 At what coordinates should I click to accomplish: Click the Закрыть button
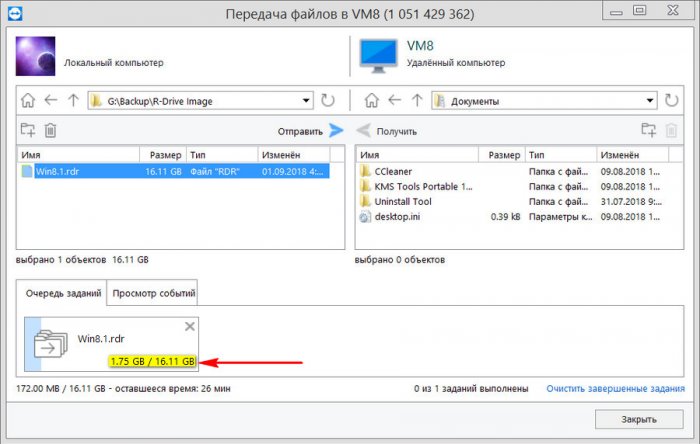638,419
